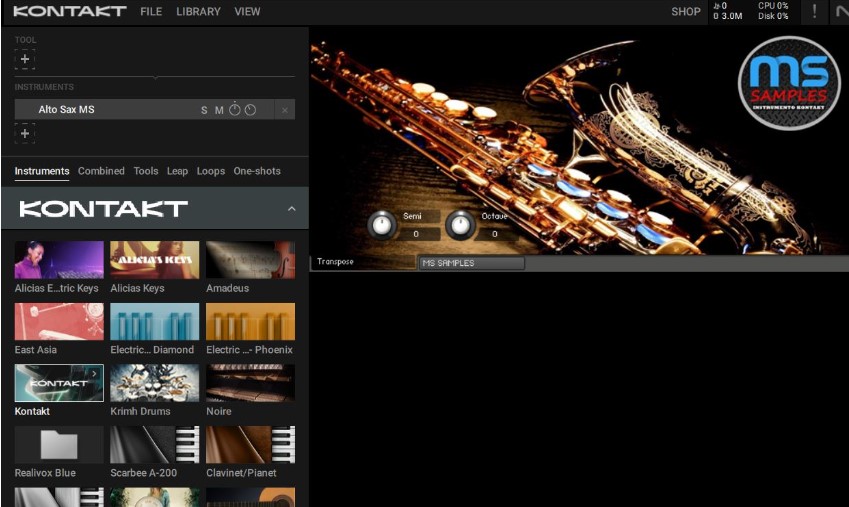Screen dimensions: 849x507
Task: Open the Krimh Drums library
Action: (154, 383)
